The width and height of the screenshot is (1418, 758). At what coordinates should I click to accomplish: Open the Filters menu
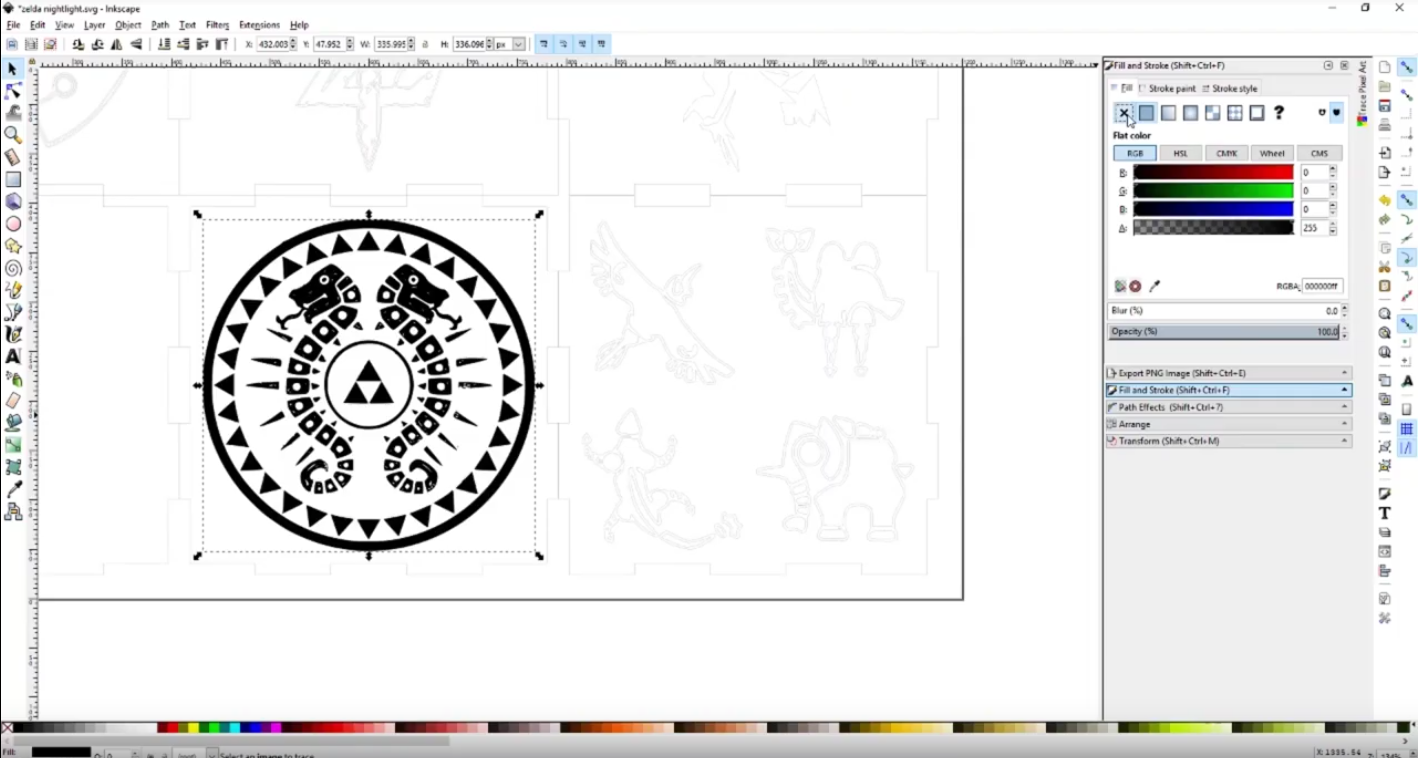coord(217,25)
